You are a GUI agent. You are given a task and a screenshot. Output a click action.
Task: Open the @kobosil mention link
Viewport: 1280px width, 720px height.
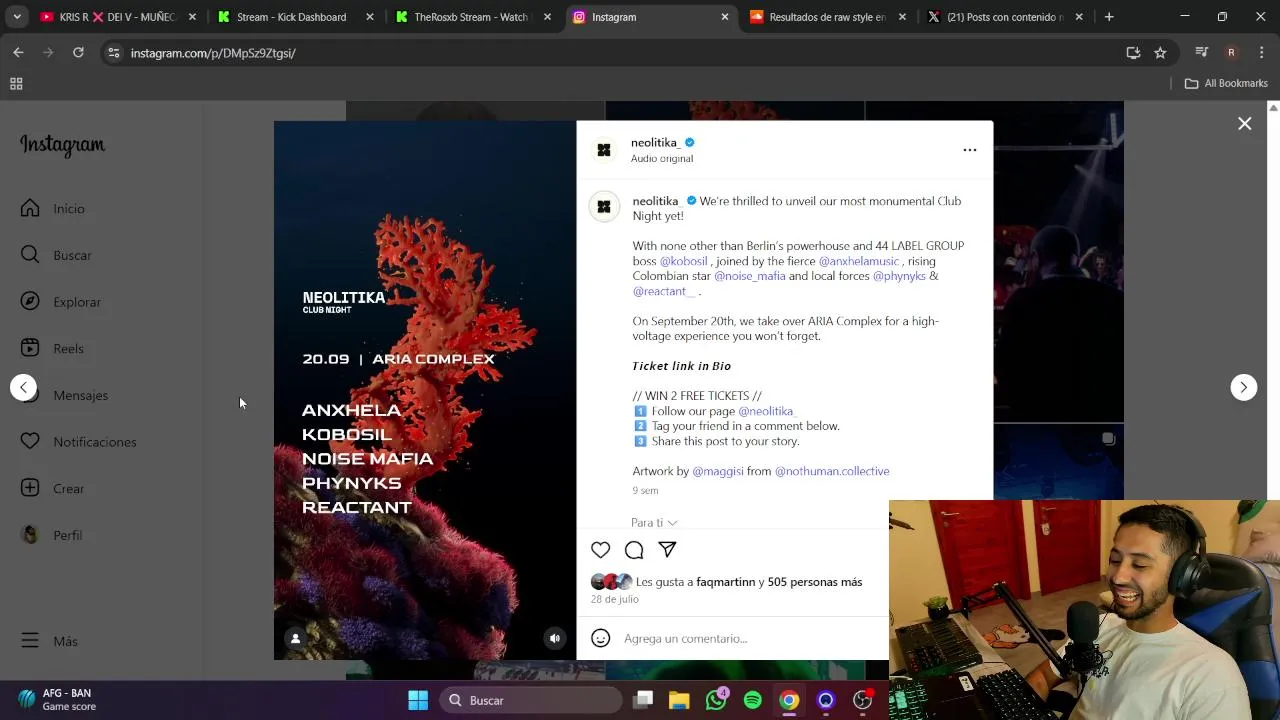pos(683,261)
